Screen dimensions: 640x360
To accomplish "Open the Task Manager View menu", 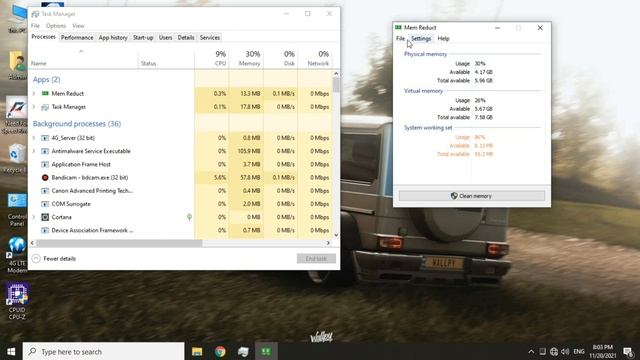I will tap(78, 26).
